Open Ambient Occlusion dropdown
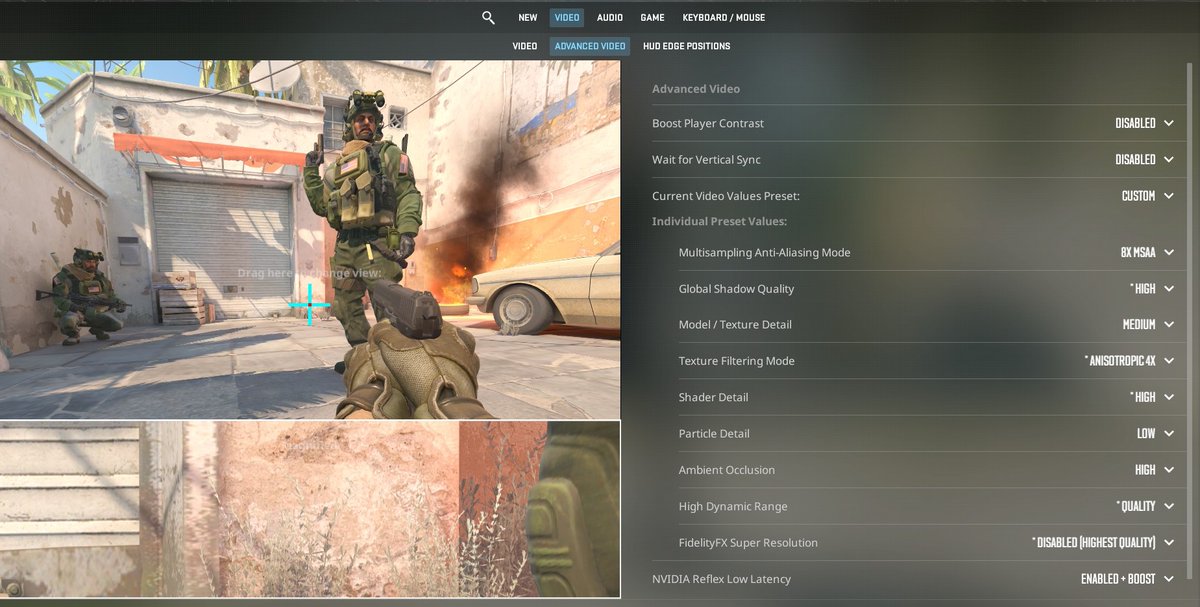Viewport: 1200px width, 607px height. pyautogui.click(x=1155, y=470)
